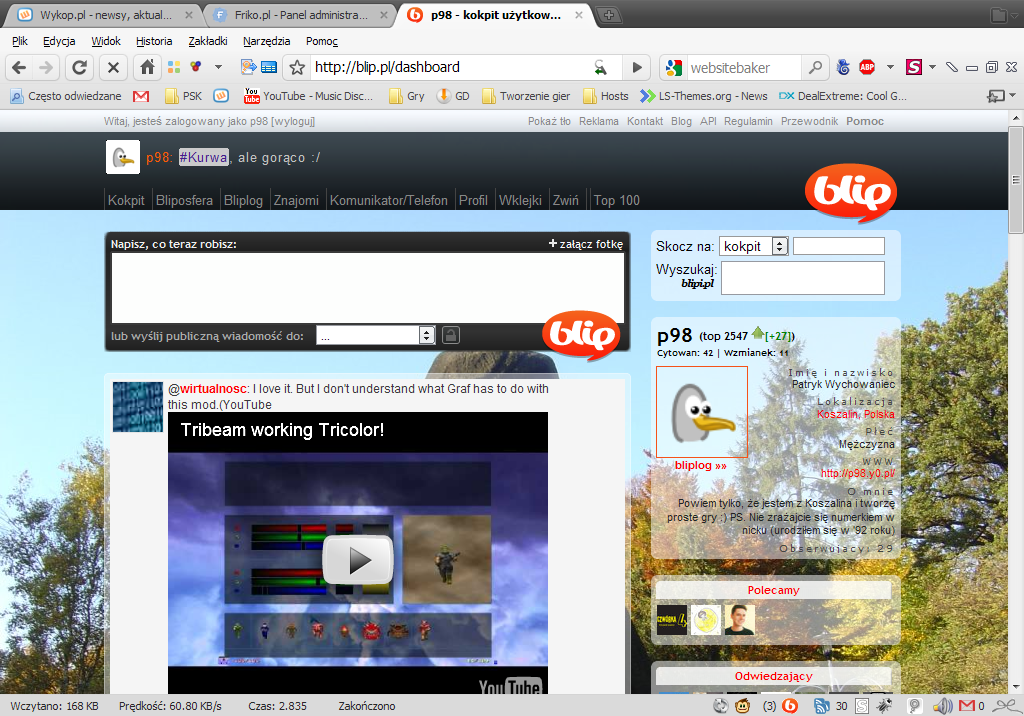1024x716 pixels.
Task: Switch to the Wykop.pl browser tab
Action: coord(100,15)
